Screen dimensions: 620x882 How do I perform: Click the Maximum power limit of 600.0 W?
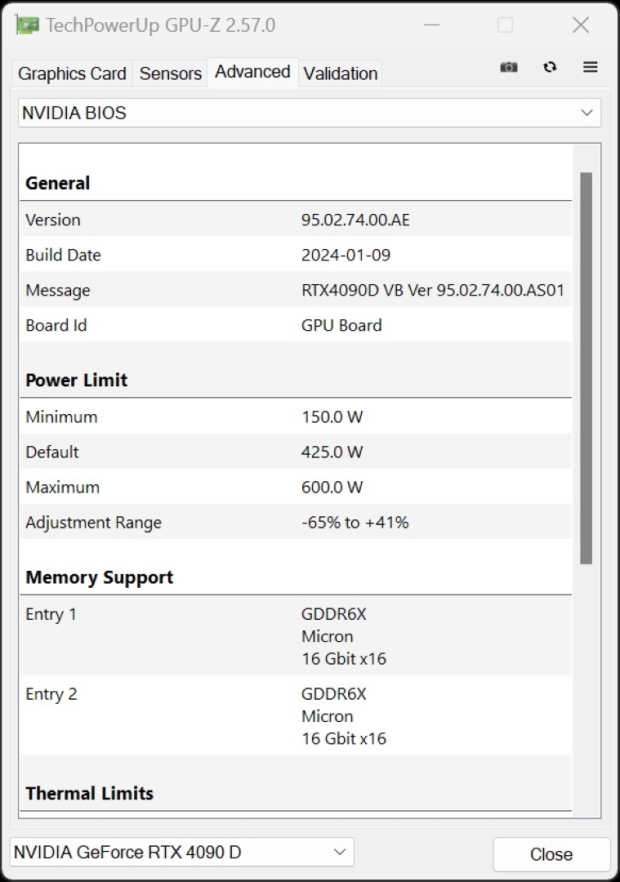332,487
